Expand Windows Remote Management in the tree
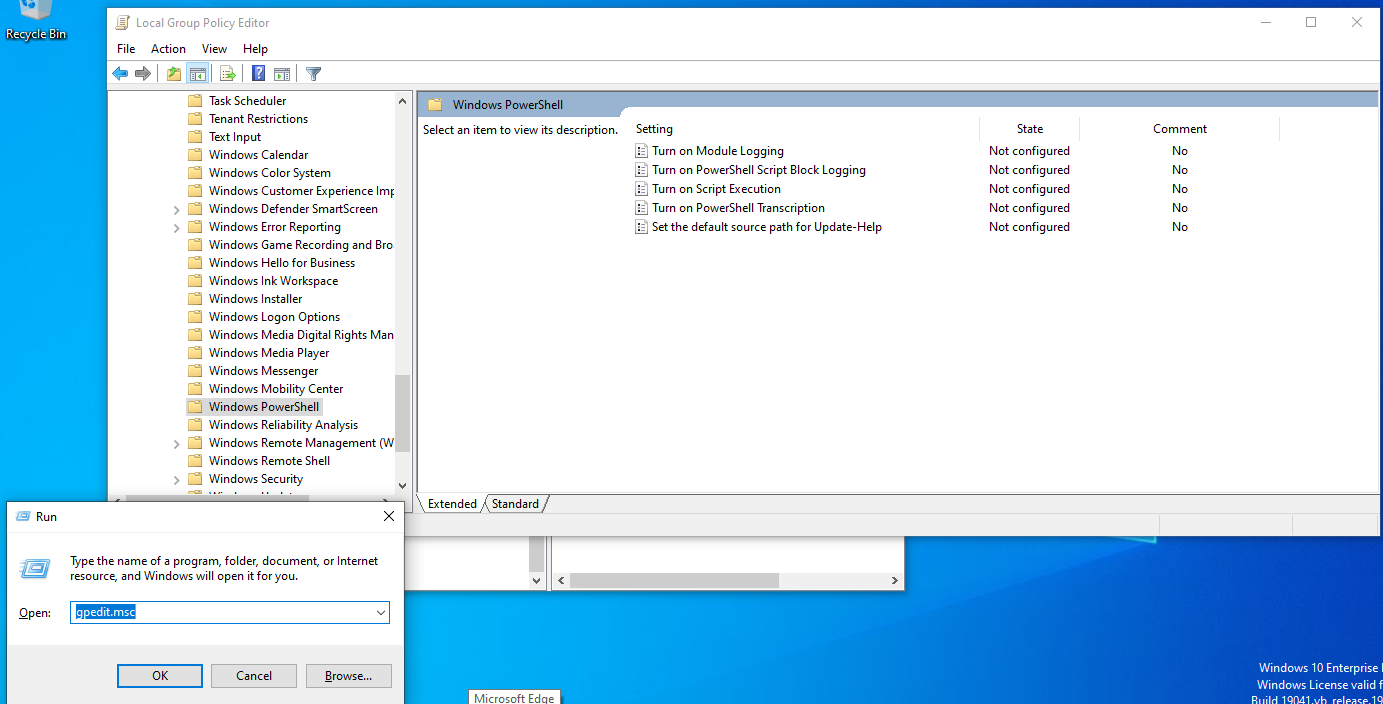 click(x=176, y=442)
